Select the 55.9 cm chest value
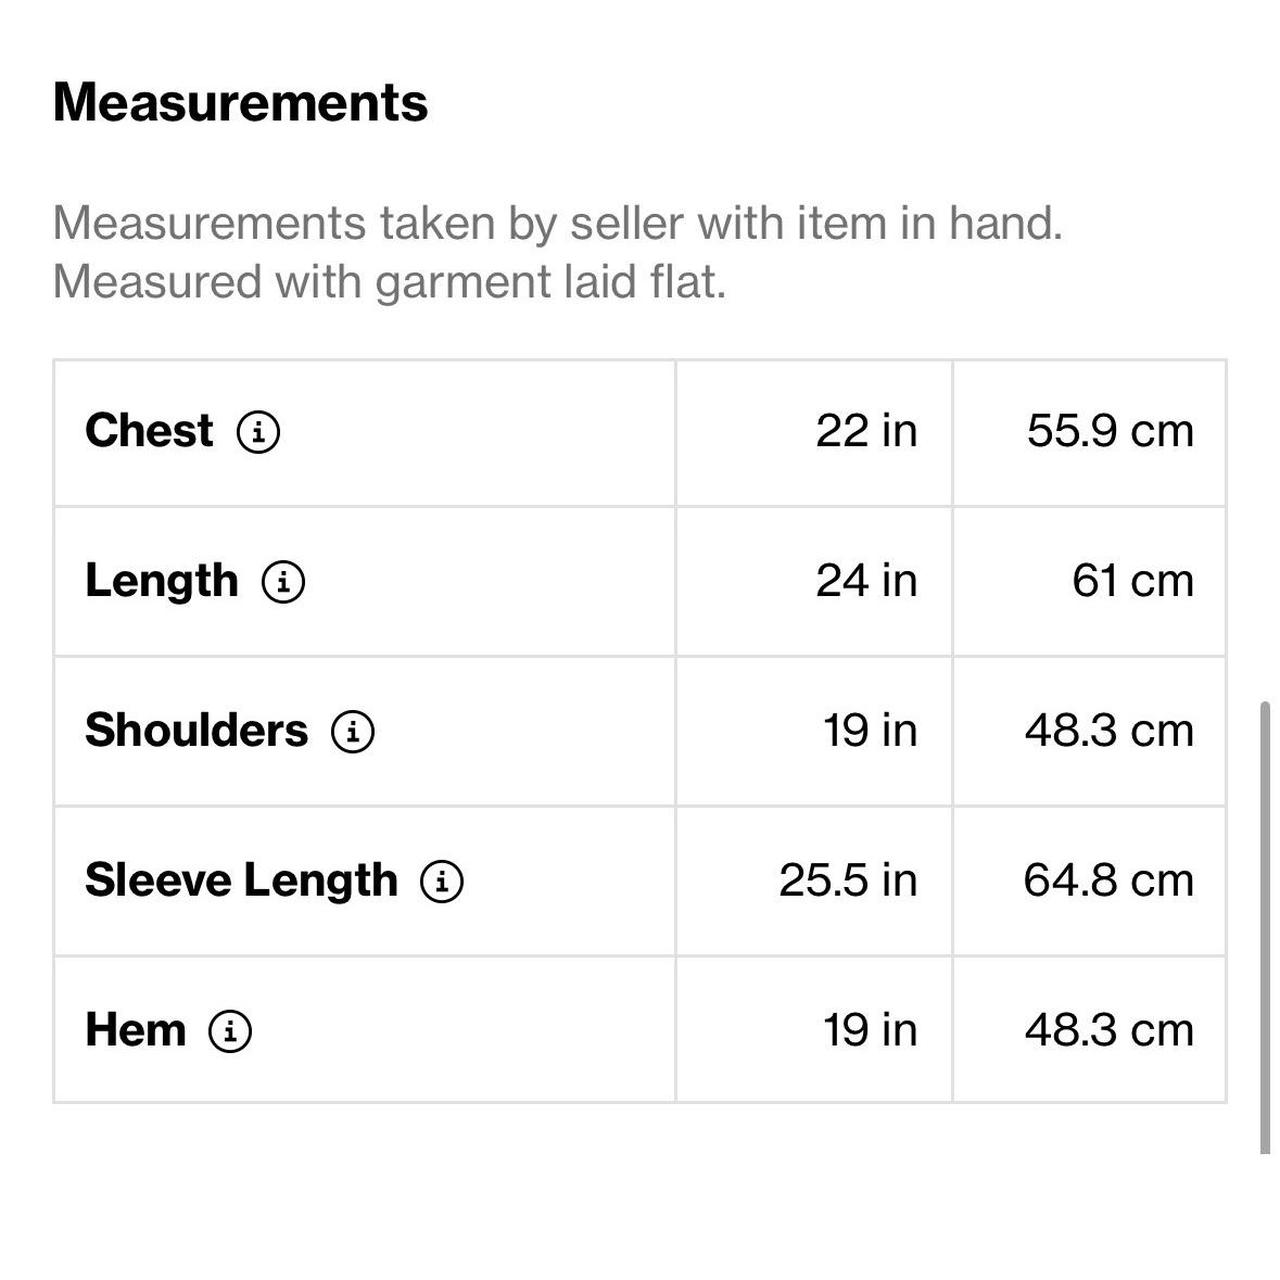The width and height of the screenshot is (1280, 1280). pyautogui.click(x=1110, y=431)
